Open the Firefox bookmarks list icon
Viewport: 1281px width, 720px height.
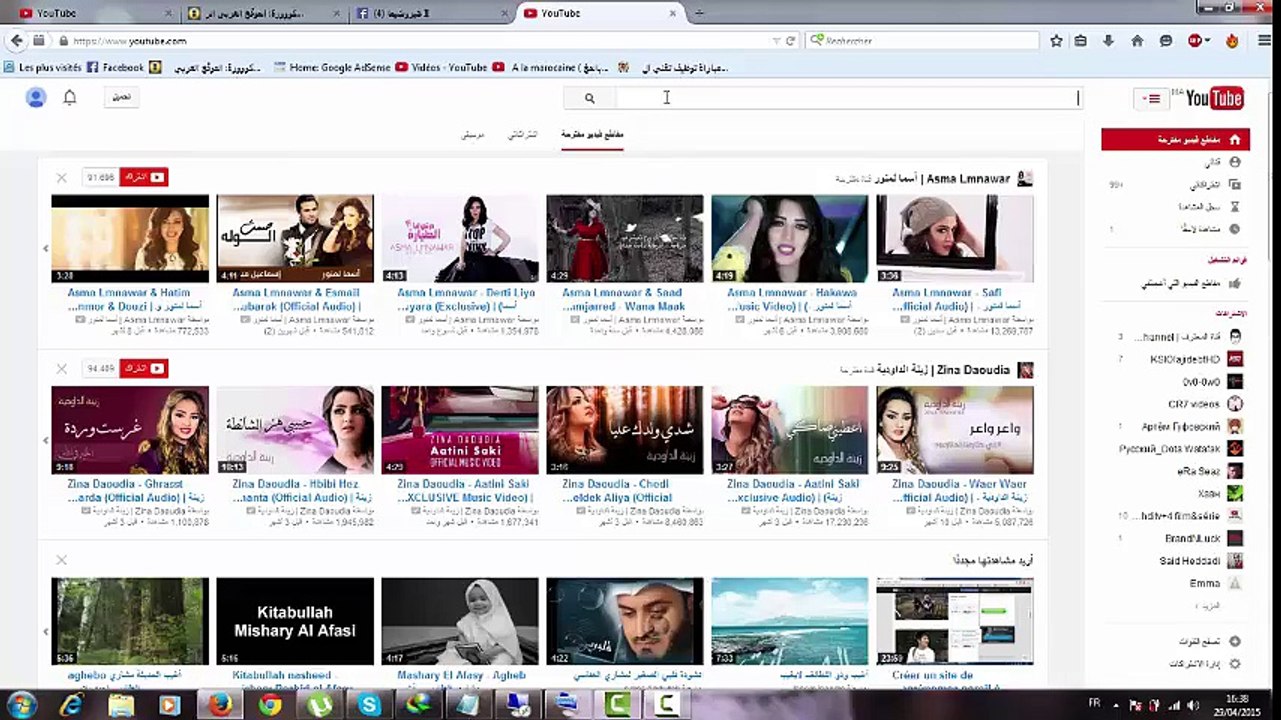point(1081,41)
